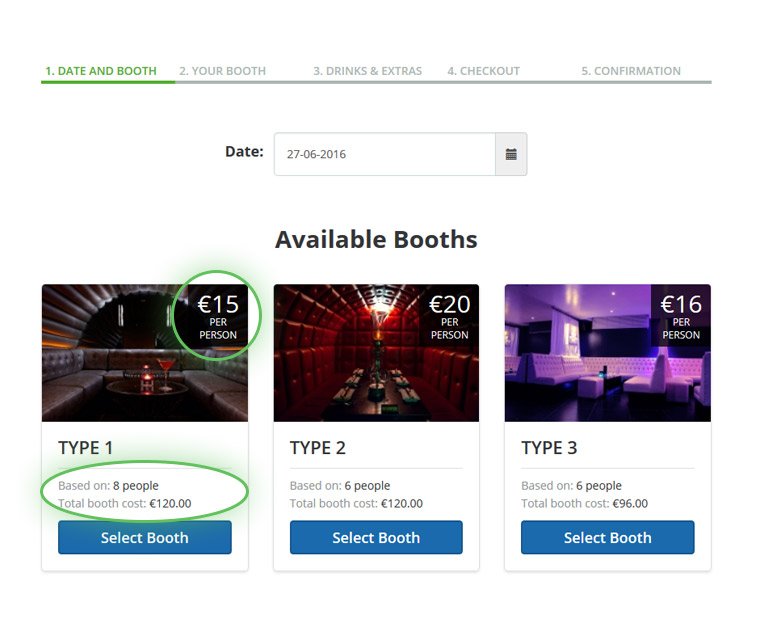This screenshot has width=760, height=640.
Task: Switch to the Date and Booth step
Action: (101, 71)
